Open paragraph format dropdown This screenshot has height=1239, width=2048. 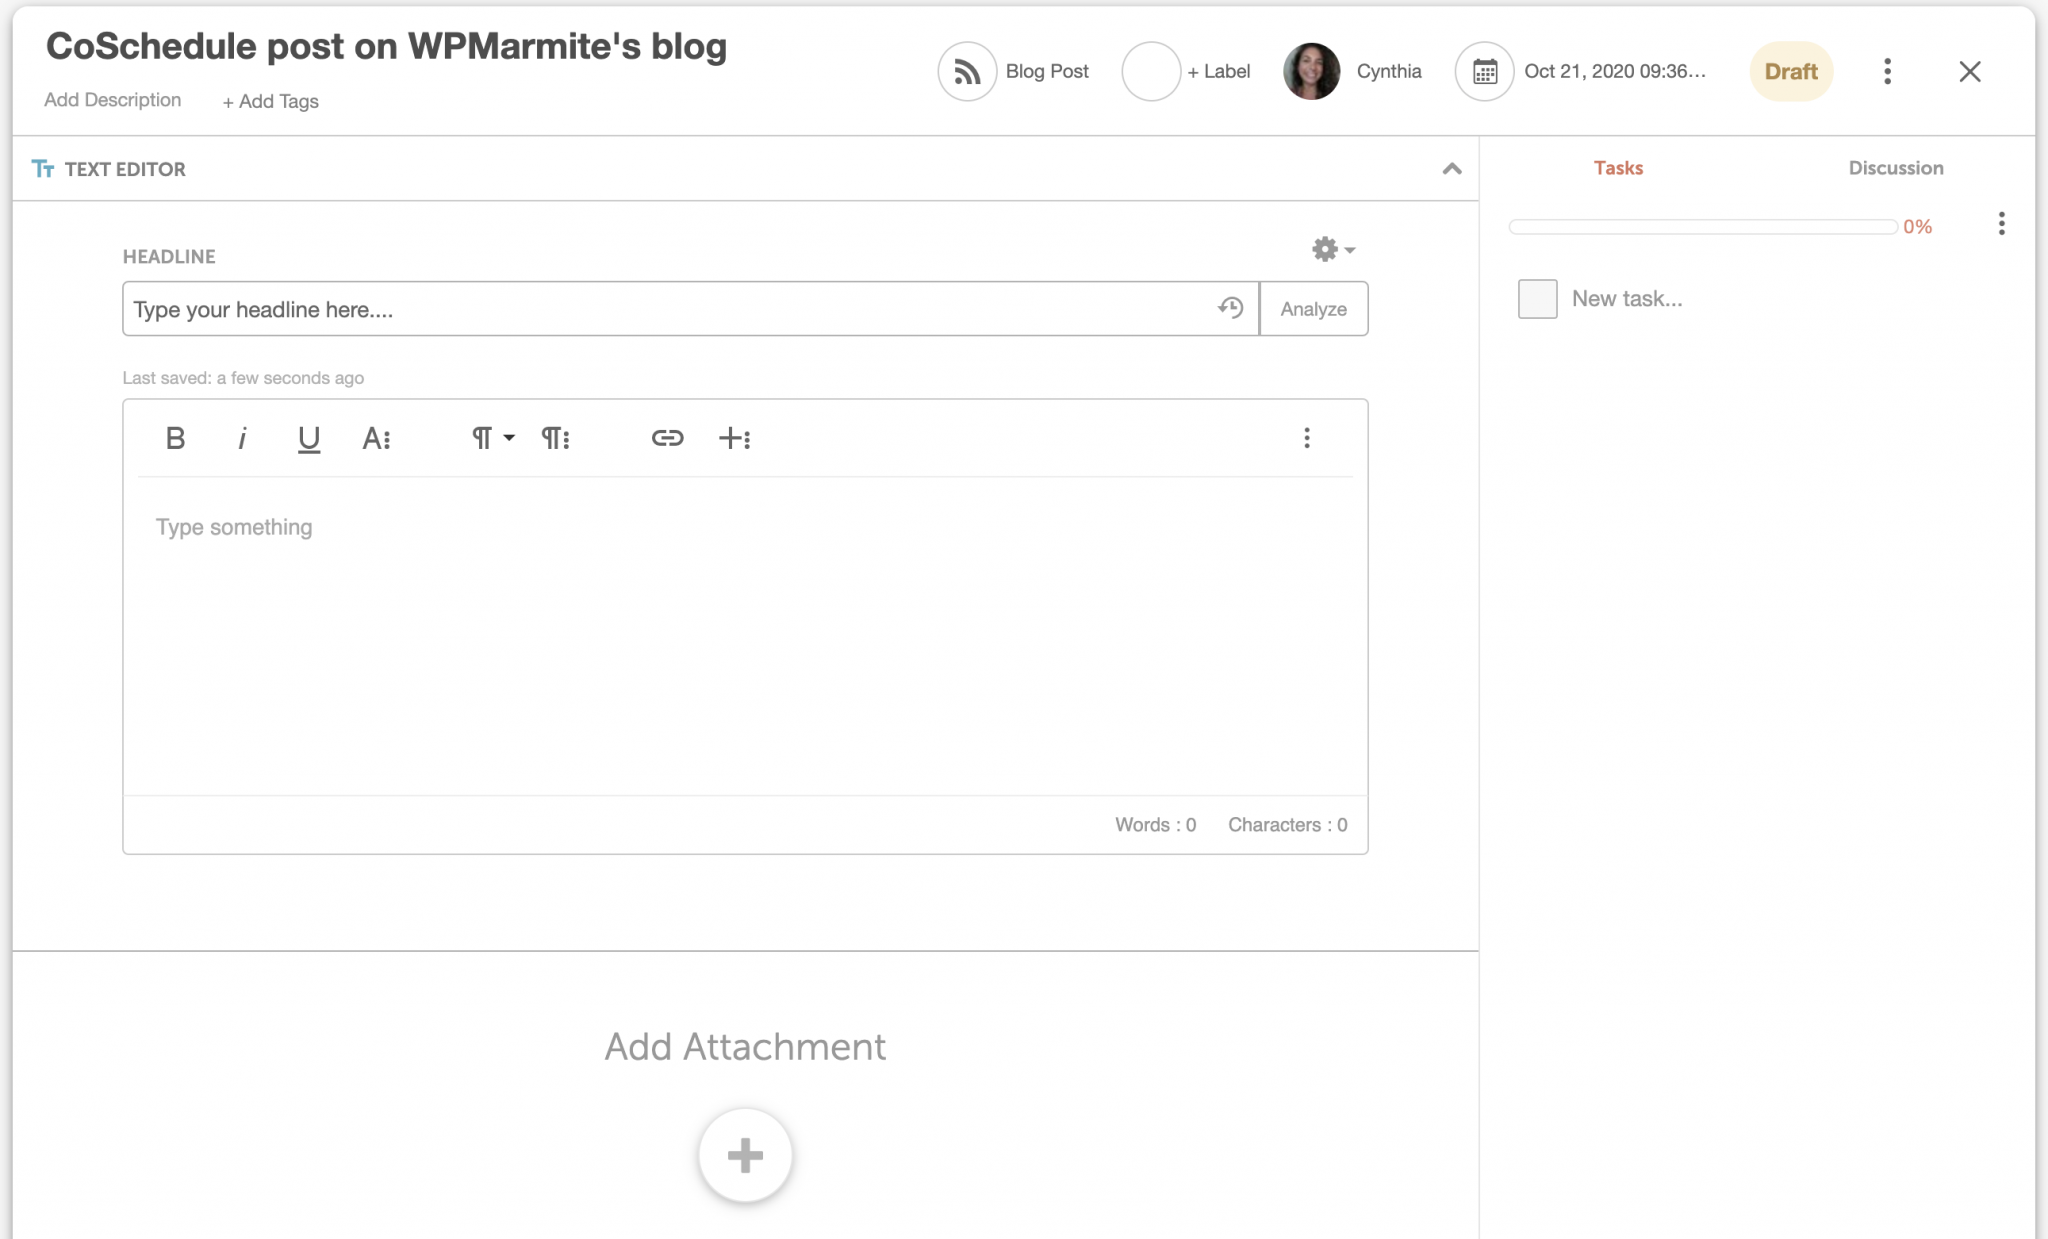pyautogui.click(x=493, y=438)
